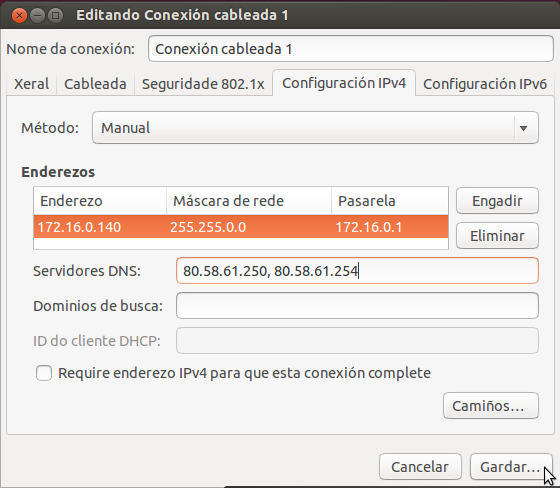Open the Camiños… routes dialog
Screen dimensions: 560x488
point(491,406)
